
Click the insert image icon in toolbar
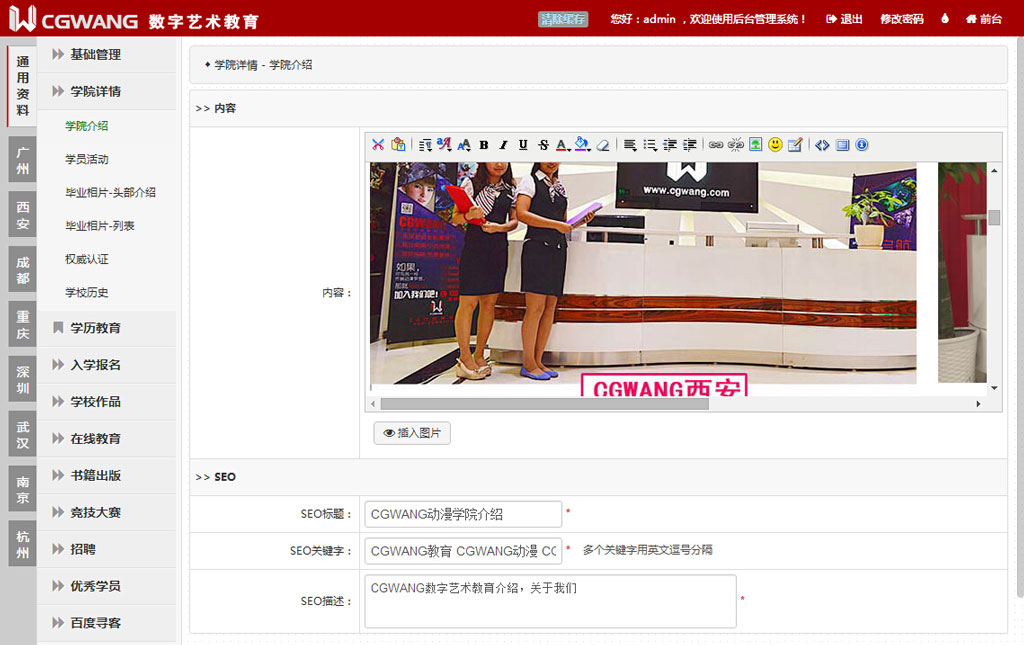click(756, 145)
